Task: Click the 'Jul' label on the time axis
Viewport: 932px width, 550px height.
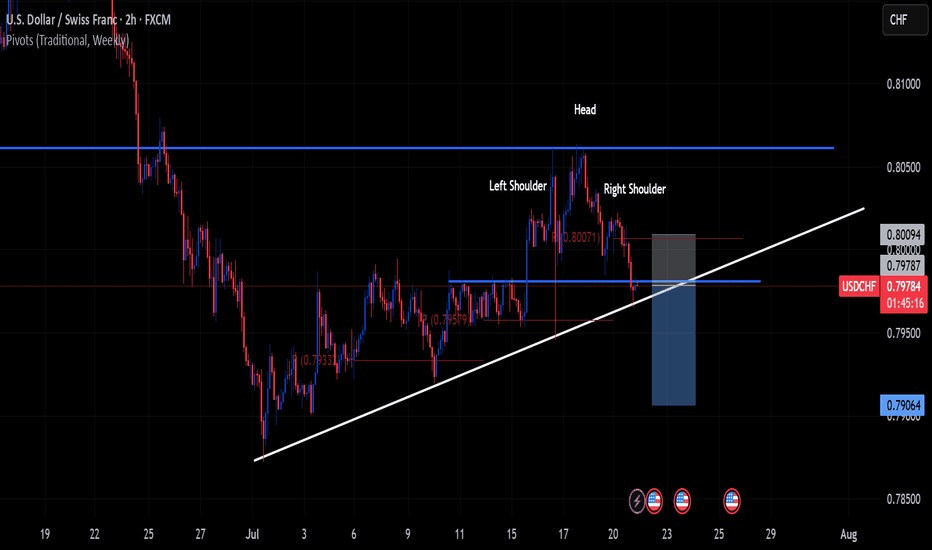Action: click(252, 534)
